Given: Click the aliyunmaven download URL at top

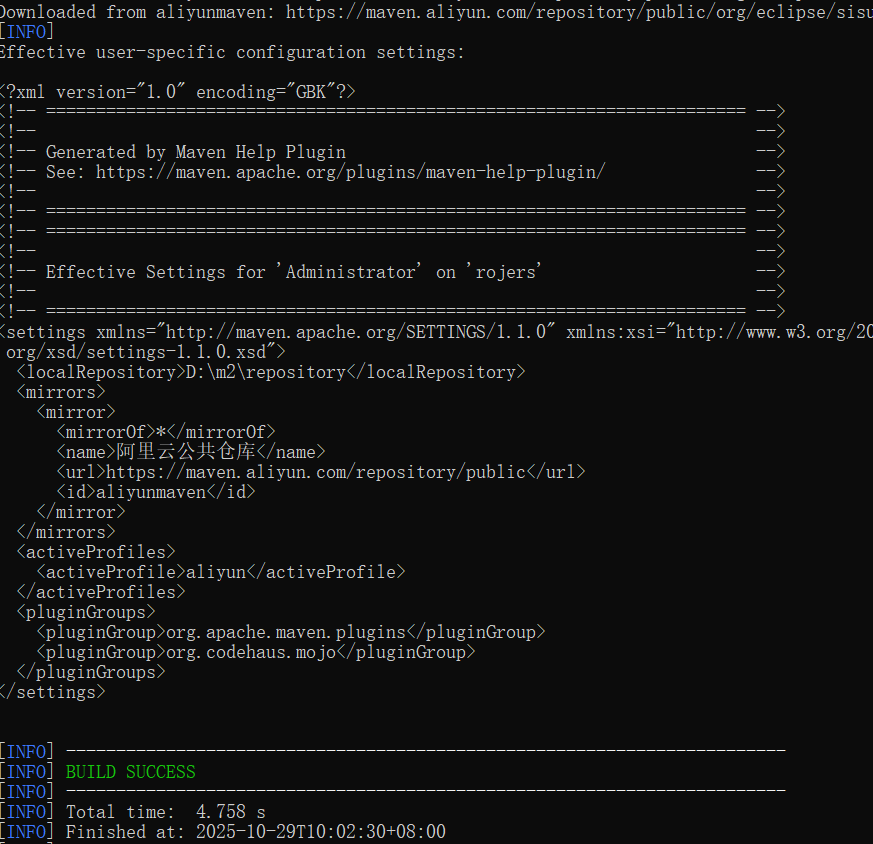Looking at the screenshot, I should click(x=578, y=12).
